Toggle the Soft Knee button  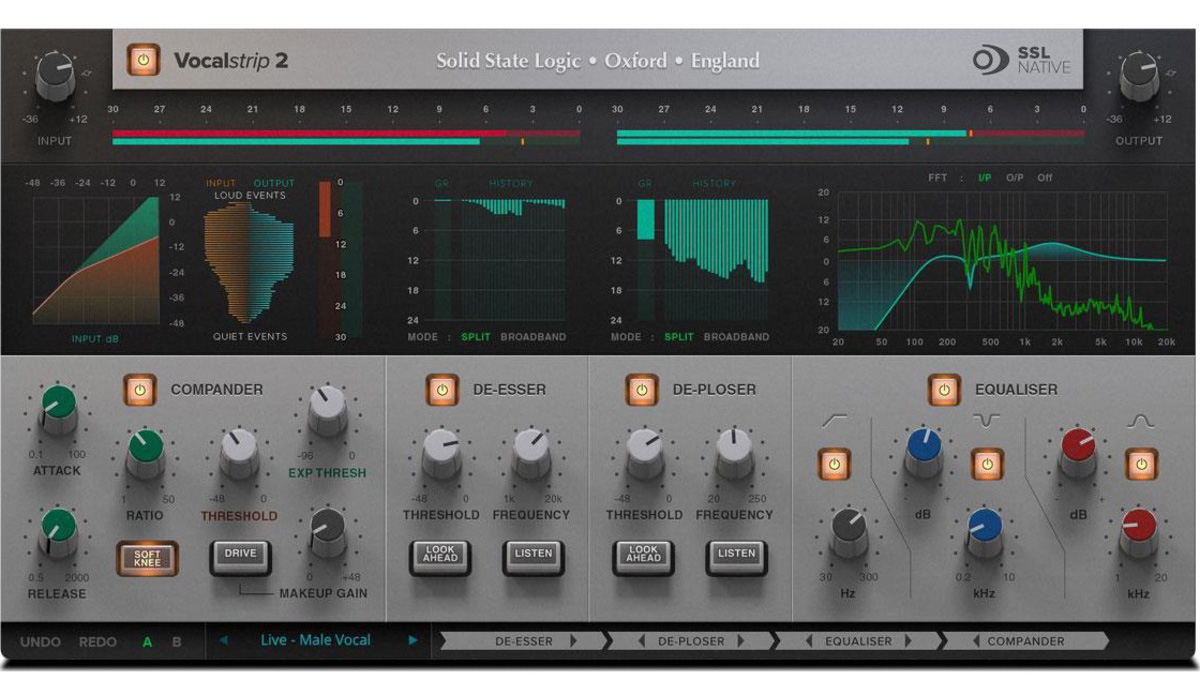(147, 558)
